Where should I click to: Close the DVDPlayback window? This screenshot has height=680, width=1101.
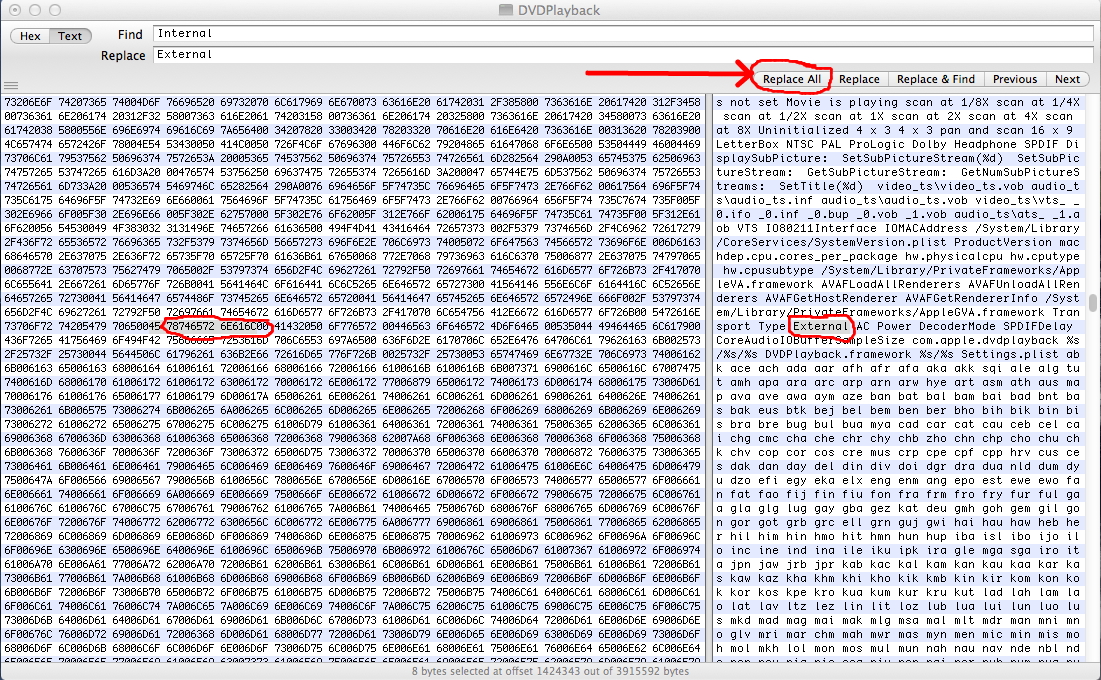pyautogui.click(x=15, y=10)
